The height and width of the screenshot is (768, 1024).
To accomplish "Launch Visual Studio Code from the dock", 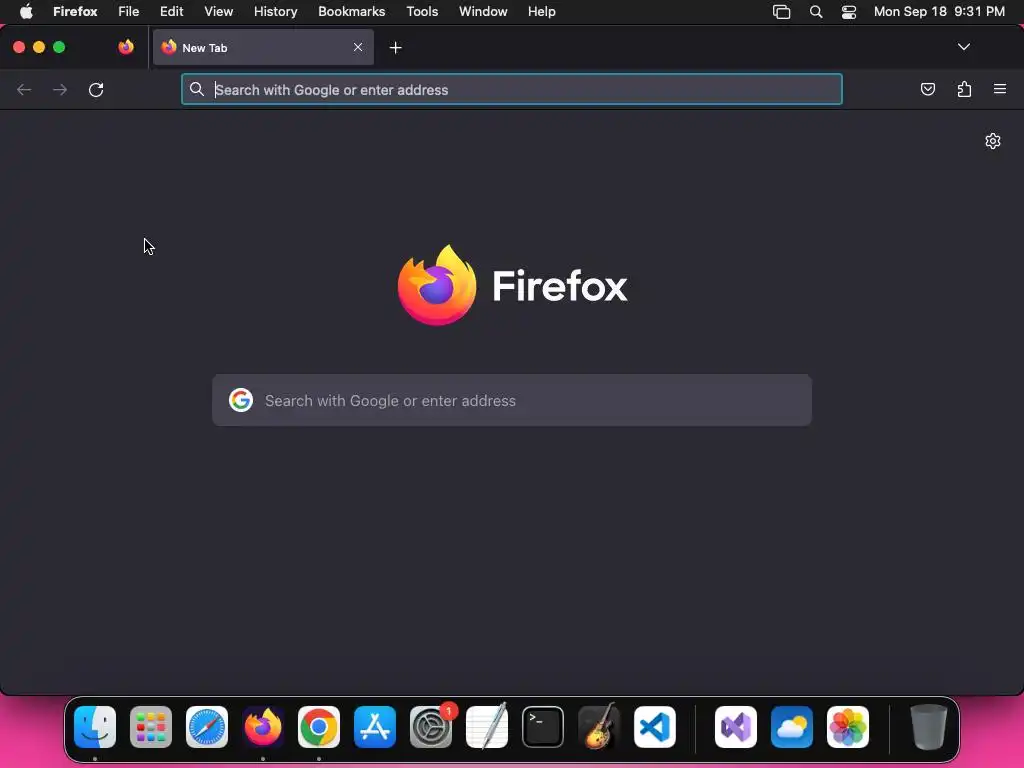I will (654, 727).
